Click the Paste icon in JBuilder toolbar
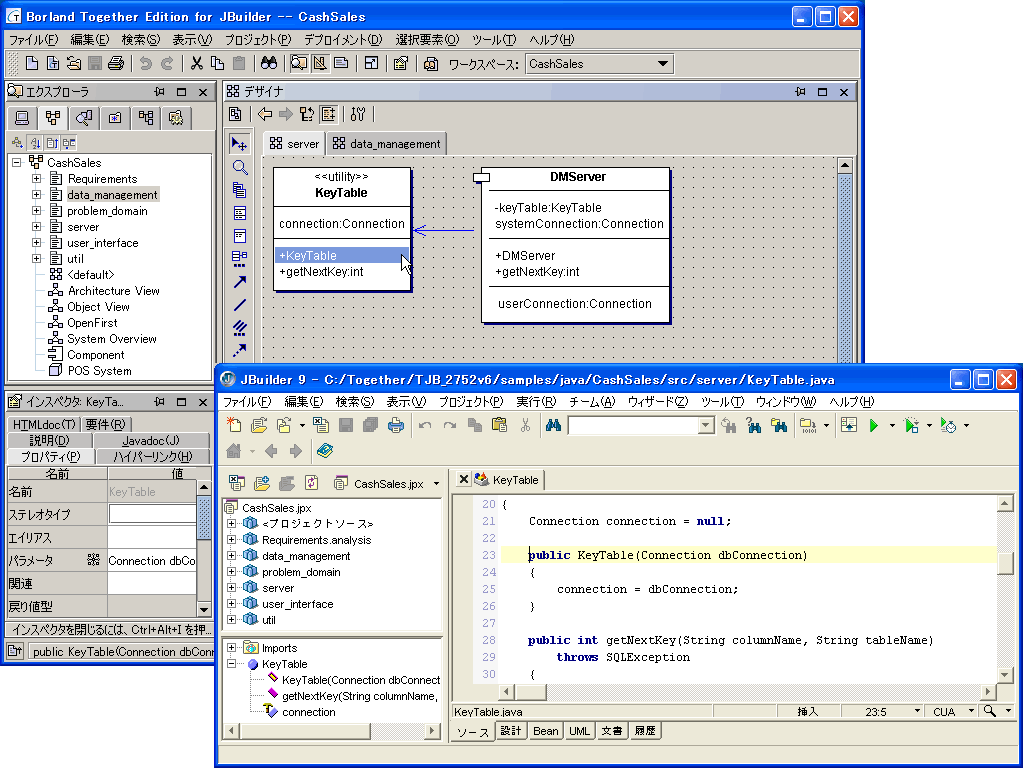Image resolution: width=1024 pixels, height=768 pixels. click(500, 426)
